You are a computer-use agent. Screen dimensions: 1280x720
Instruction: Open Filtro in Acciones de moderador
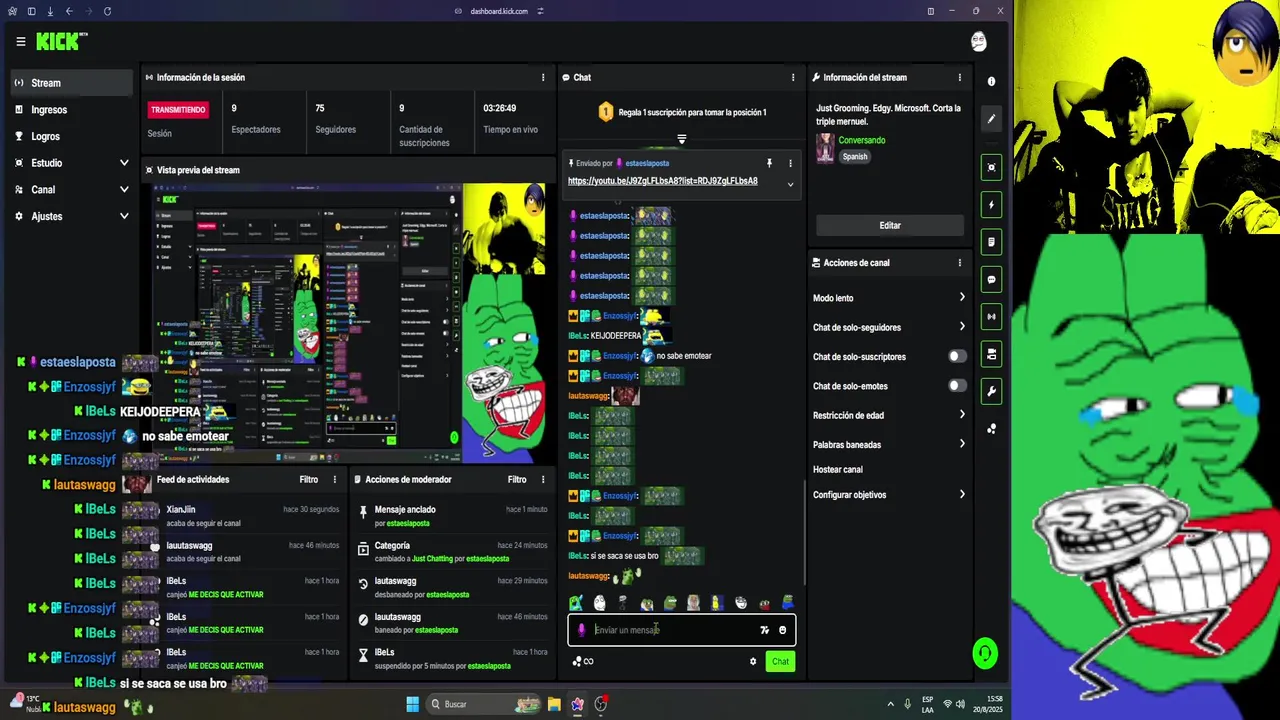516,479
